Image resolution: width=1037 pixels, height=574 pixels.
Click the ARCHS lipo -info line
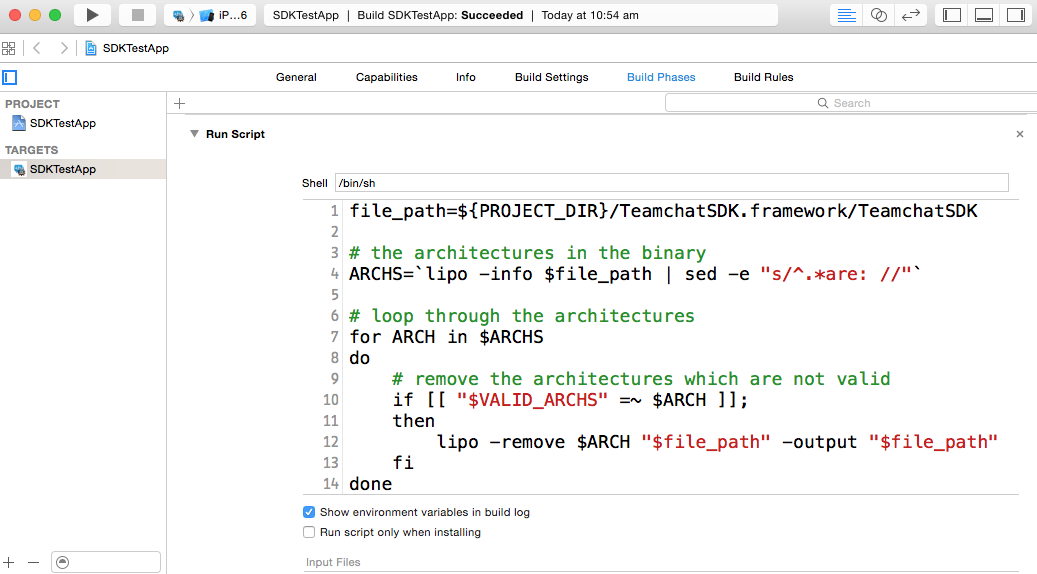click(x=635, y=274)
